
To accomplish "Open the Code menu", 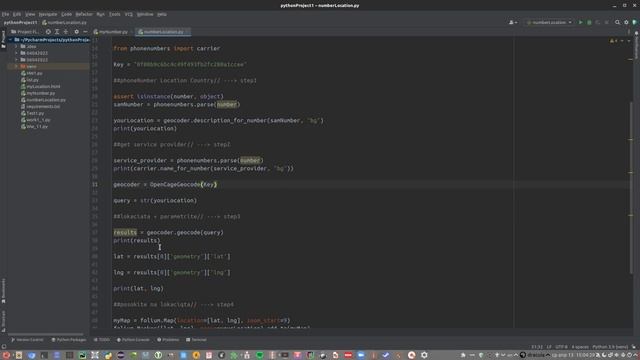I will [x=66, y=14].
